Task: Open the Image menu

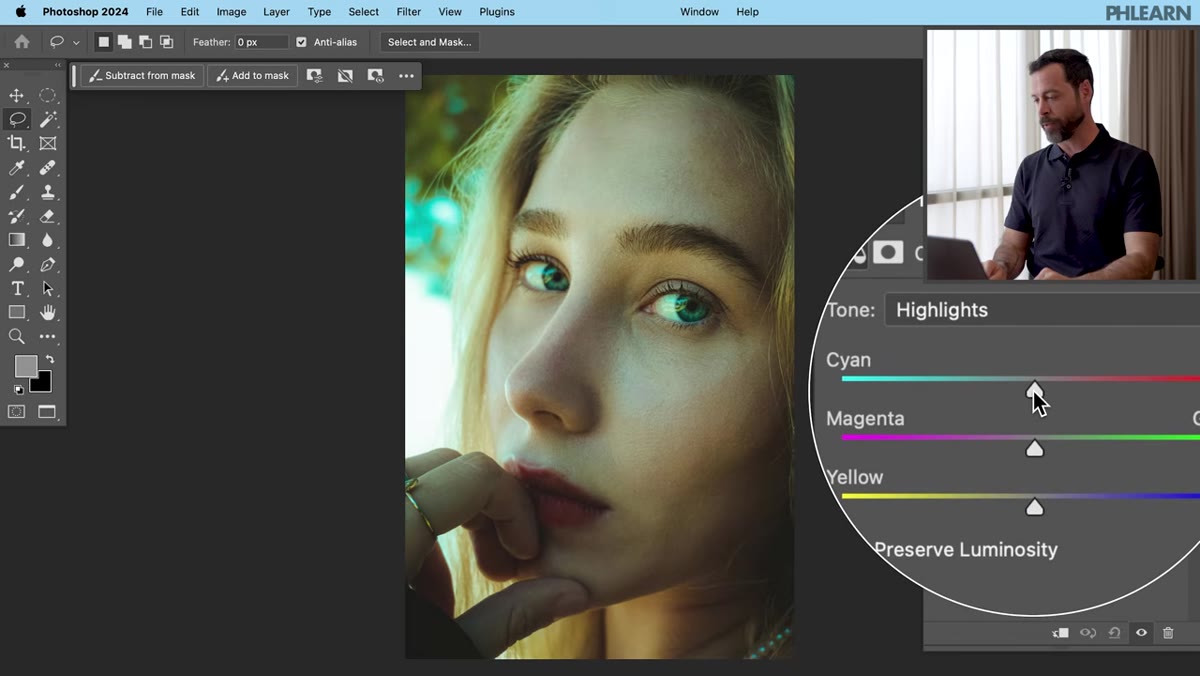Action: (x=231, y=12)
